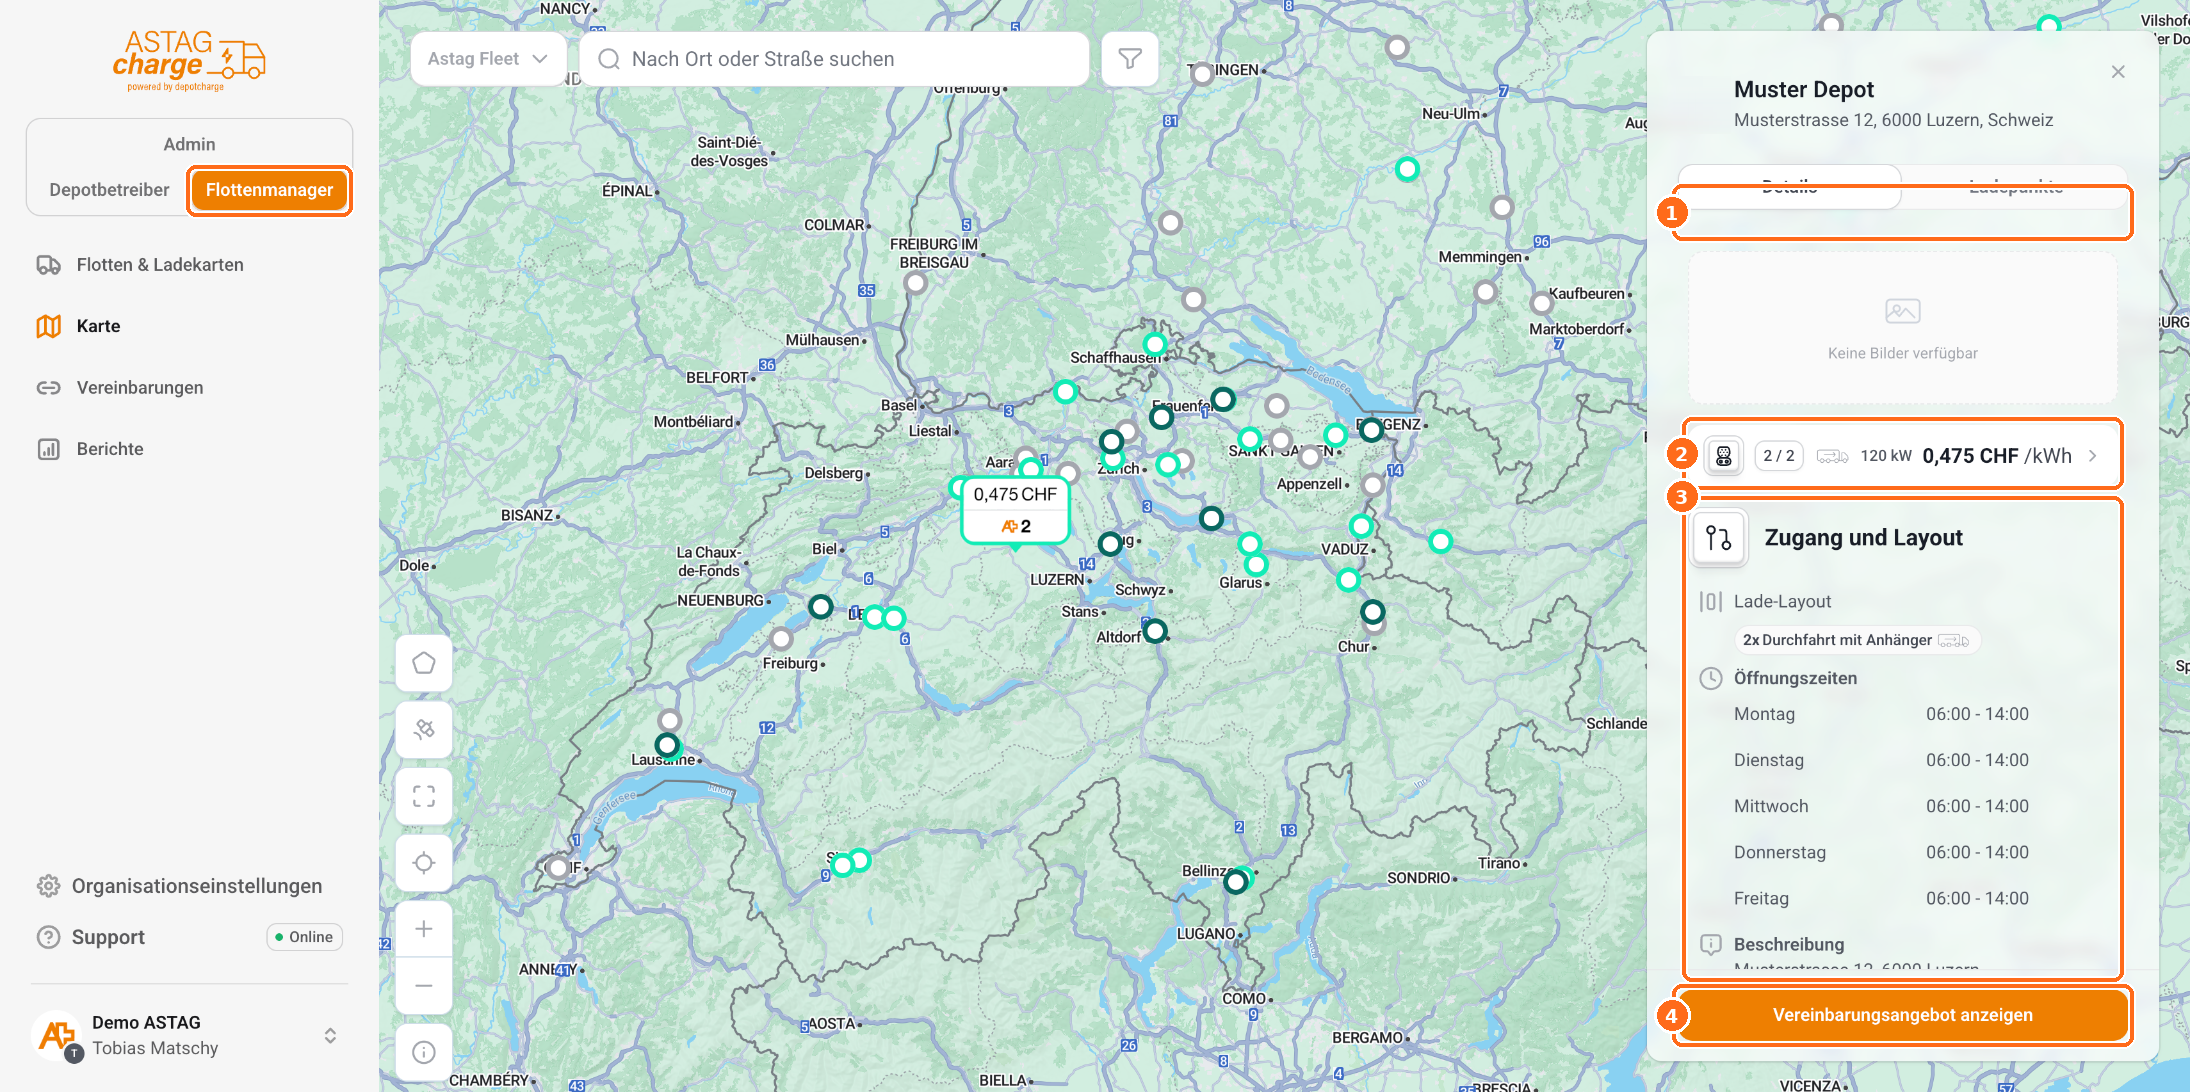Open the map info button
This screenshot has height=1092, width=2190.
(x=424, y=1052)
